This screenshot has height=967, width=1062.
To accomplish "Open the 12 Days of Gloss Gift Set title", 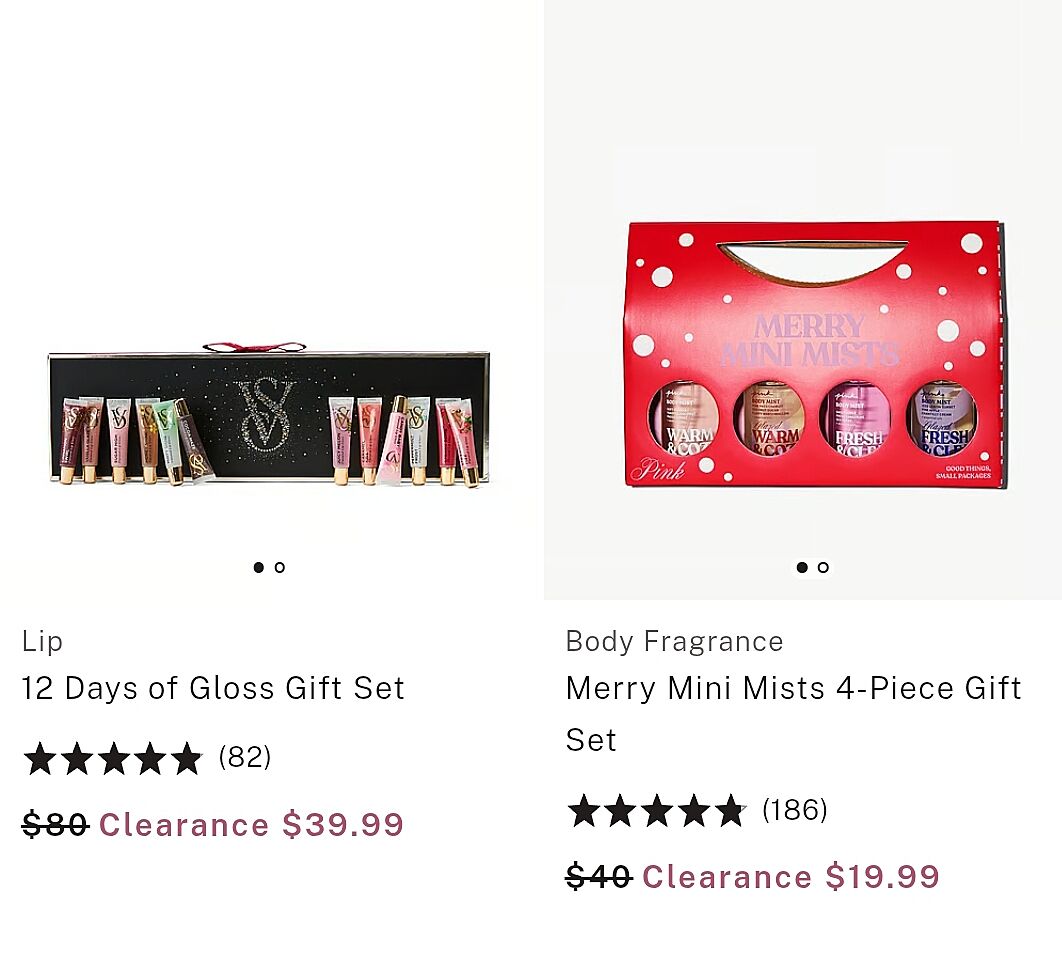I will 213,688.
